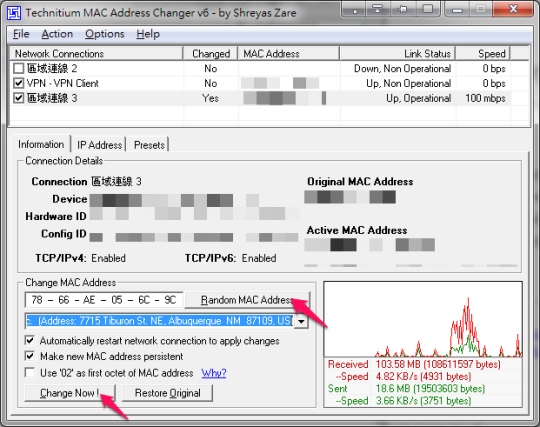Image resolution: width=540 pixels, height=427 pixels.
Task: Expand the MAC vendor address dropdown arrow
Action: tap(301, 322)
